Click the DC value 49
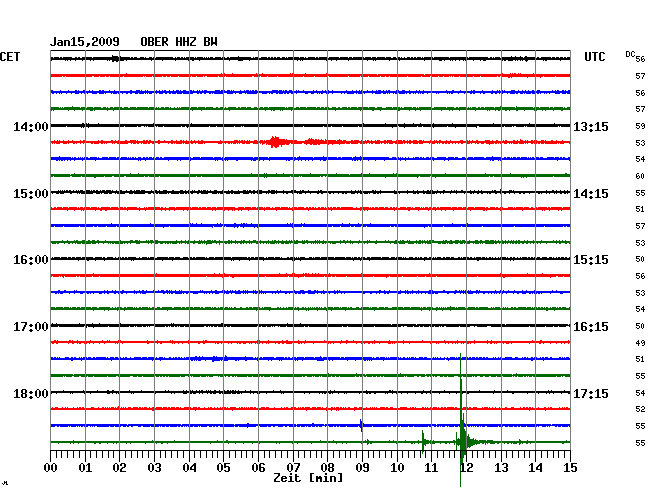Viewport: 650px width, 494px height. coord(640,343)
